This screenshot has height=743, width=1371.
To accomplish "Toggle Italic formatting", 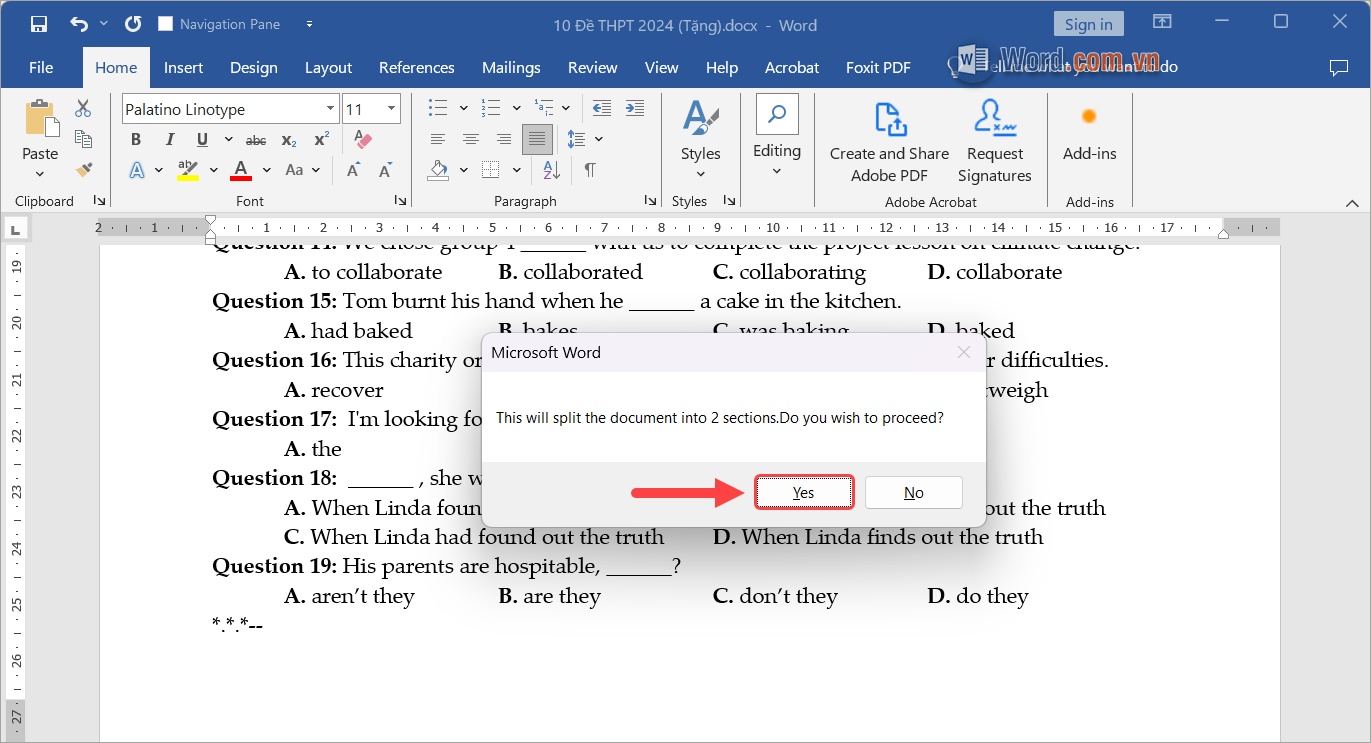I will 169,140.
